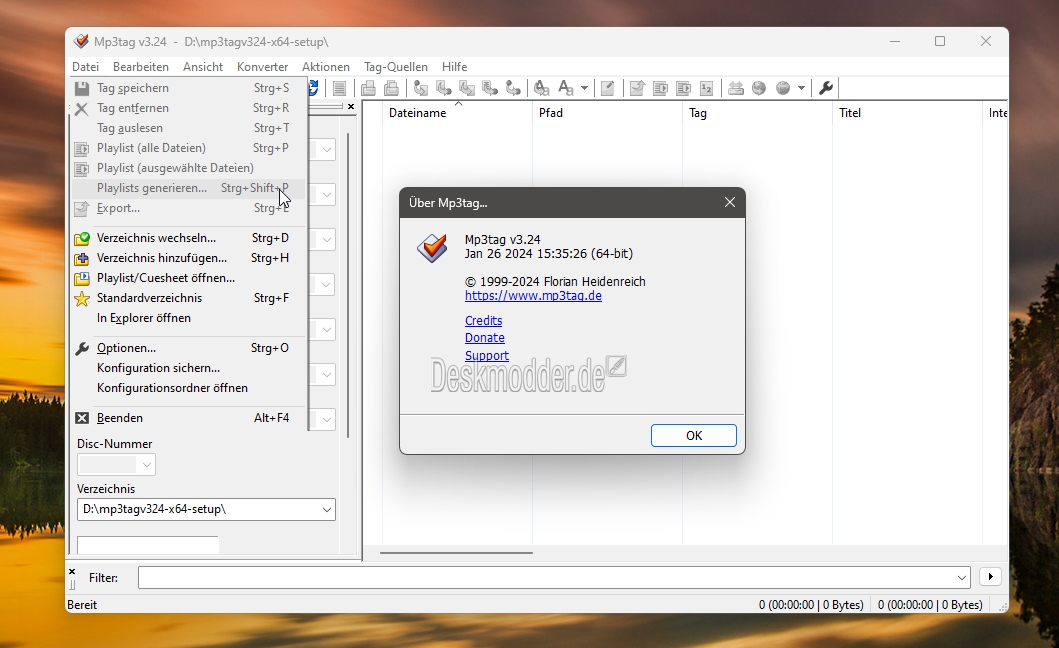Viewport: 1059px width, 648px height.
Task: Click into the Filter text field
Action: 546,578
